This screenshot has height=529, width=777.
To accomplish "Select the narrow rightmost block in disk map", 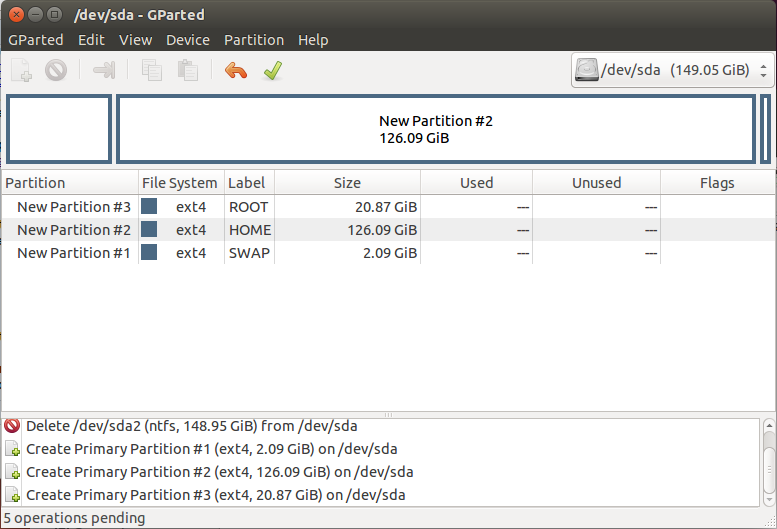I will [x=766, y=129].
